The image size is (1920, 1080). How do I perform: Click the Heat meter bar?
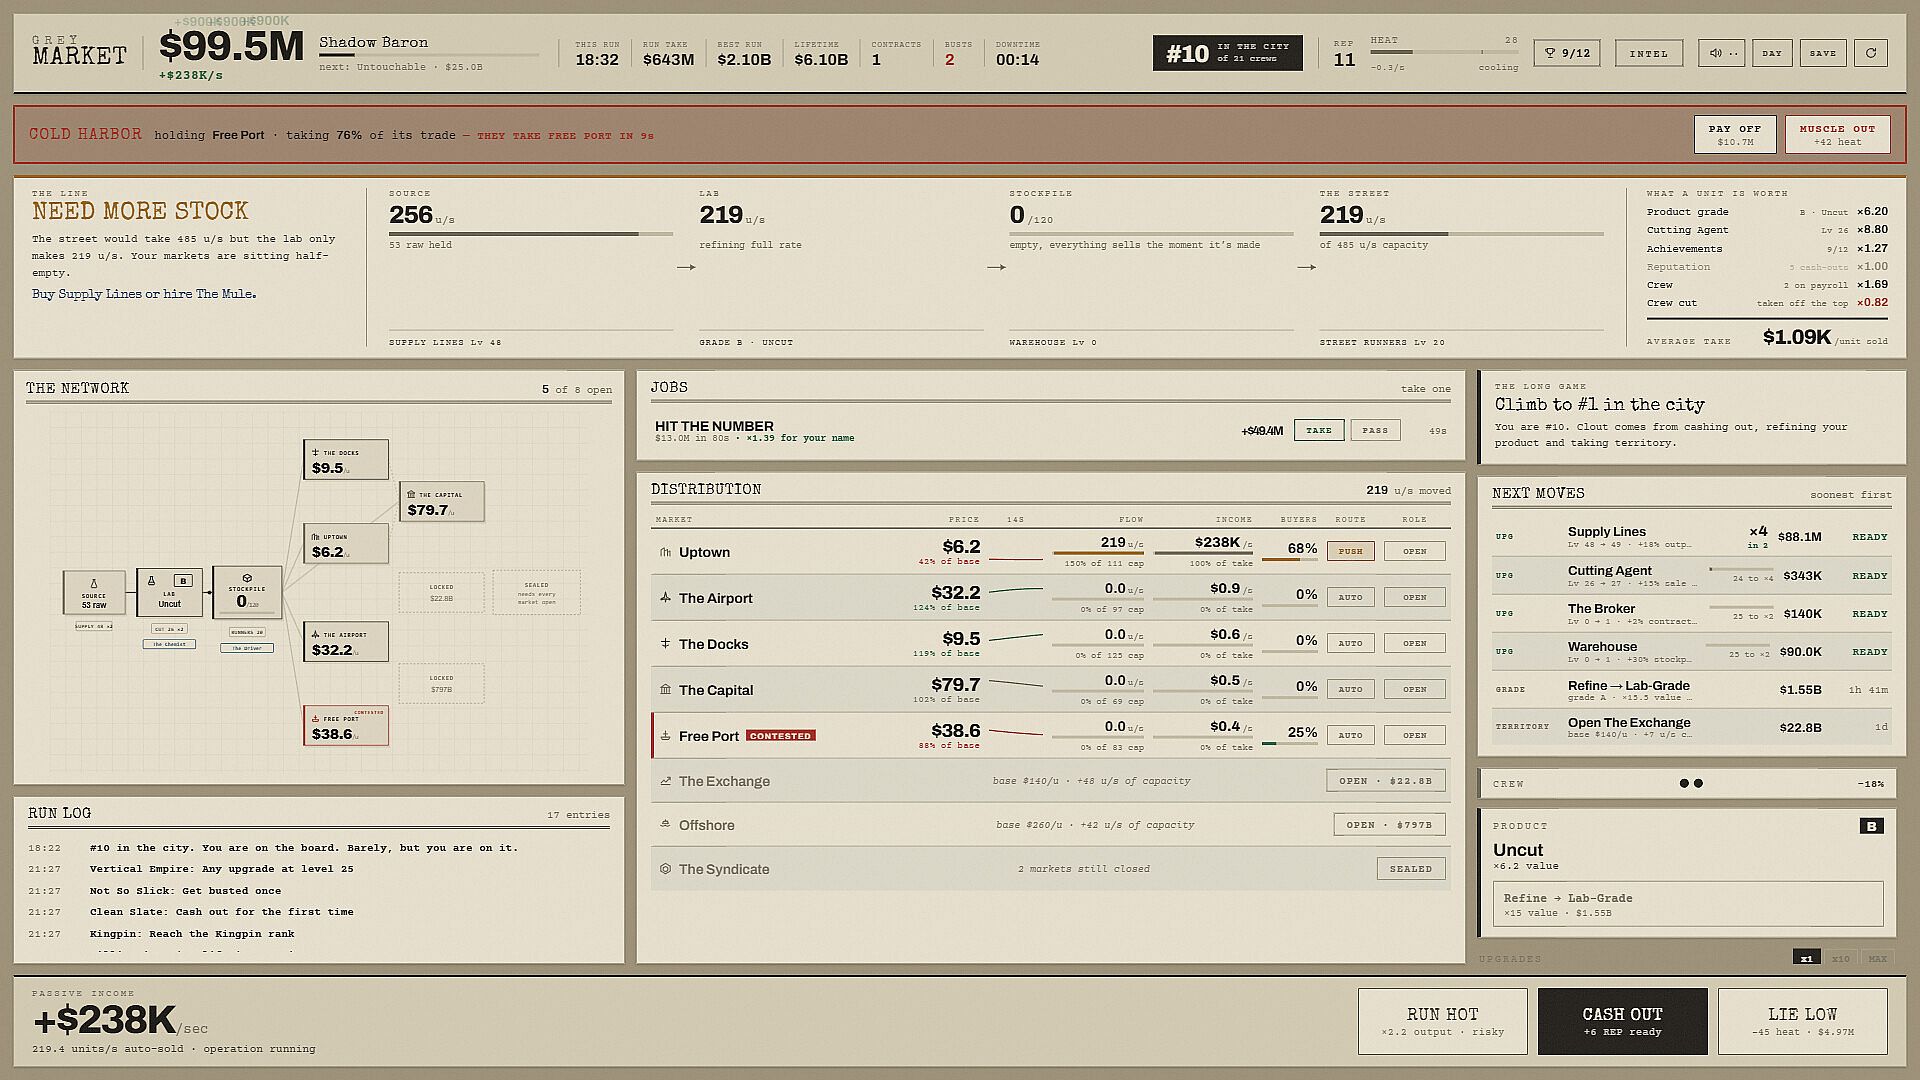click(1444, 52)
